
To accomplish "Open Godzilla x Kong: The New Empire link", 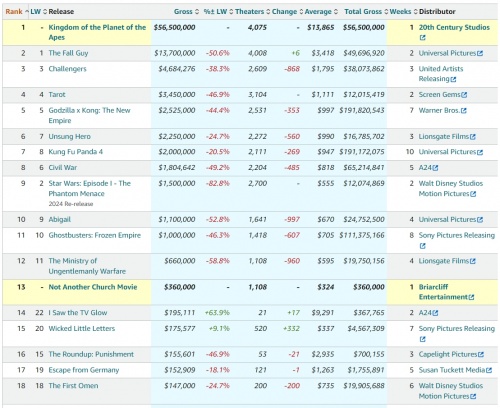I will click(x=89, y=115).
